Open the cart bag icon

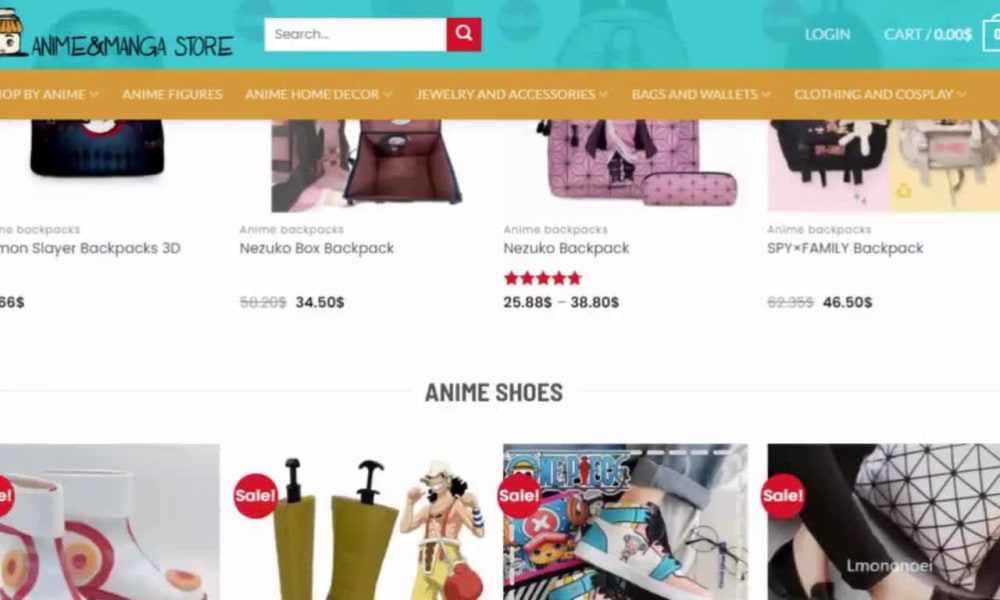tap(994, 33)
